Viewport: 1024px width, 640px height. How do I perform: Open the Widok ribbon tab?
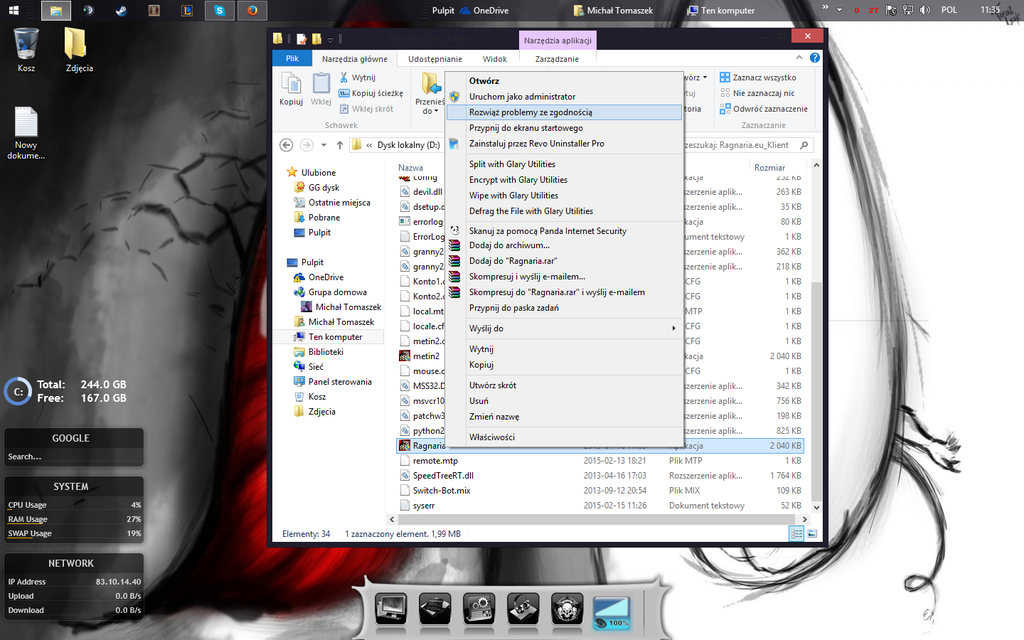click(494, 59)
